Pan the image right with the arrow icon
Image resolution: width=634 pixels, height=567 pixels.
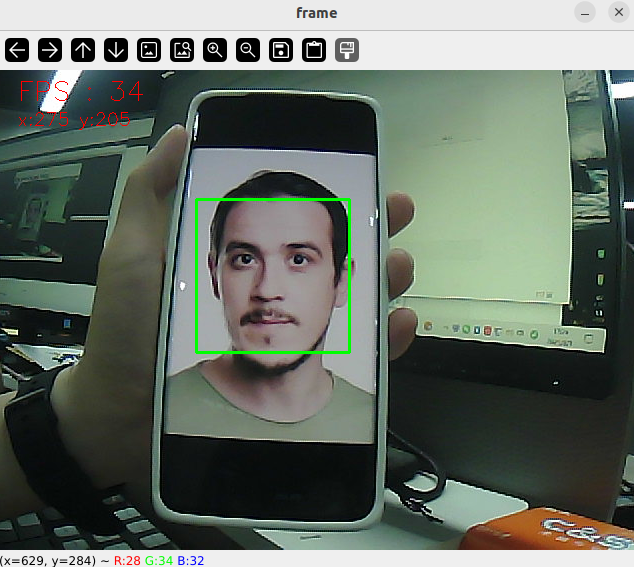(x=50, y=50)
